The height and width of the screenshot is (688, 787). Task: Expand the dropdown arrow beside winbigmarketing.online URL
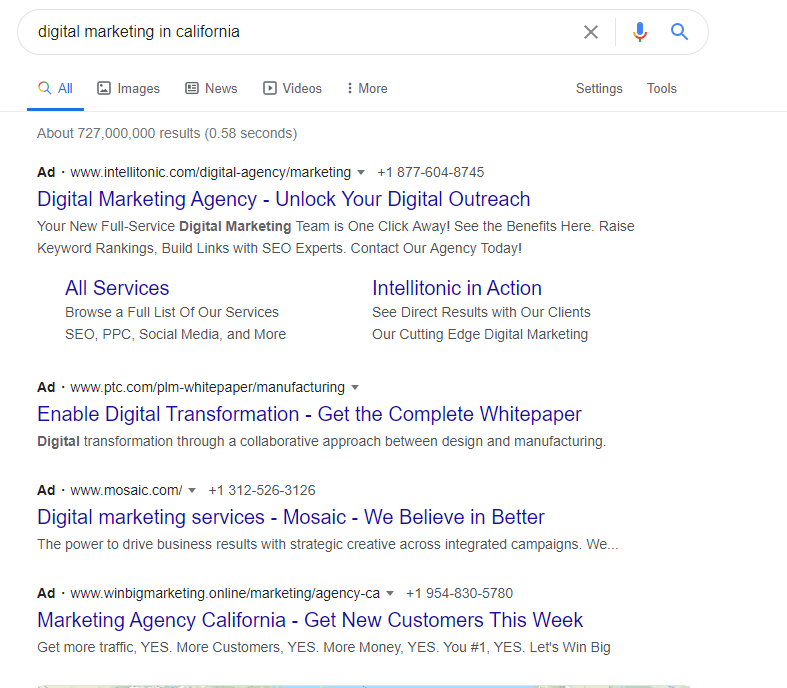click(389, 594)
